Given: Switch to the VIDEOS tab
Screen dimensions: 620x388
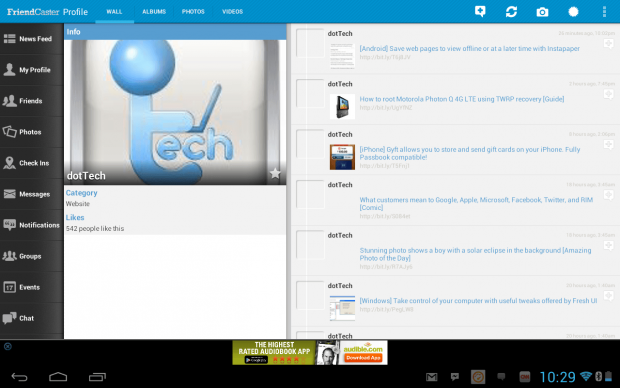Looking at the screenshot, I should point(232,11).
